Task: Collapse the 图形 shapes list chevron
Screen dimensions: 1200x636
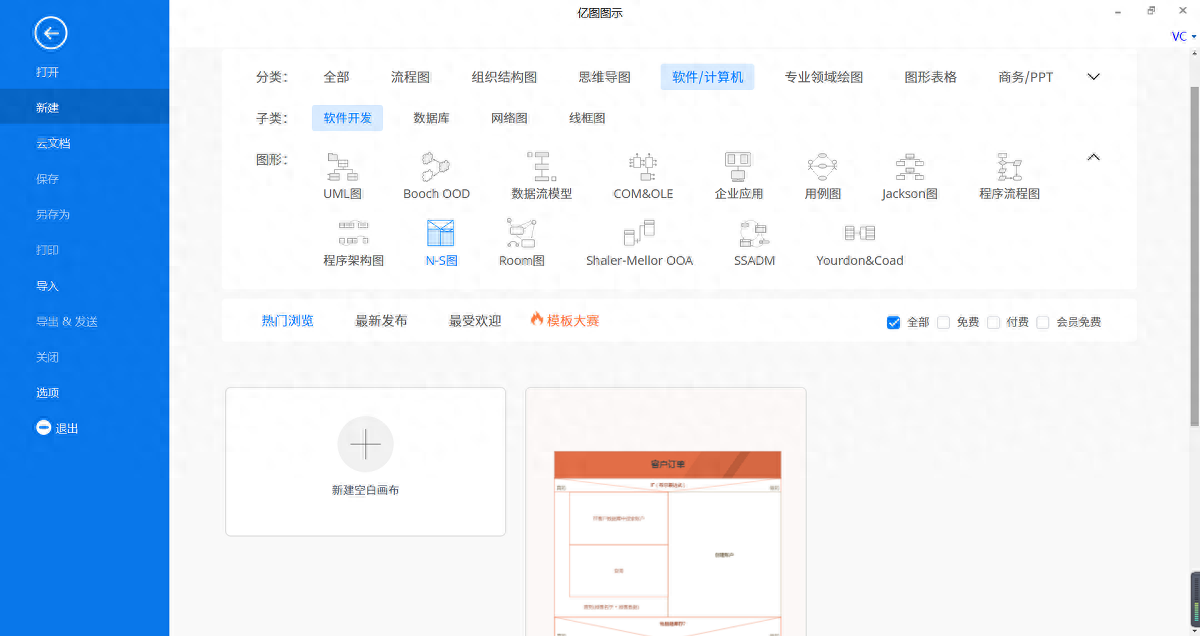Action: pyautogui.click(x=1093, y=157)
